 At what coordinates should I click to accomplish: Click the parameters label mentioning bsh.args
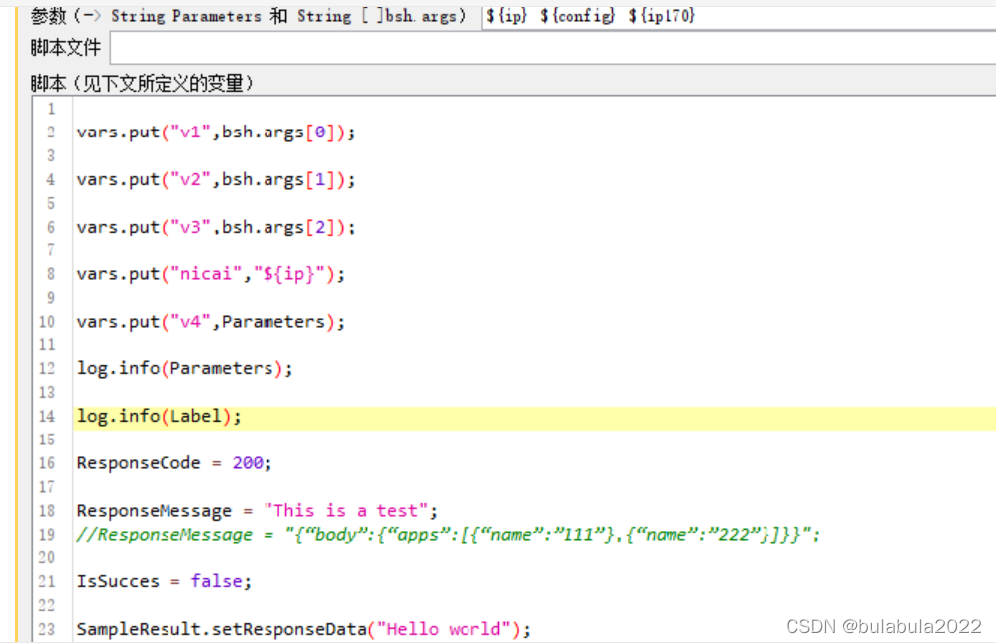(249, 16)
